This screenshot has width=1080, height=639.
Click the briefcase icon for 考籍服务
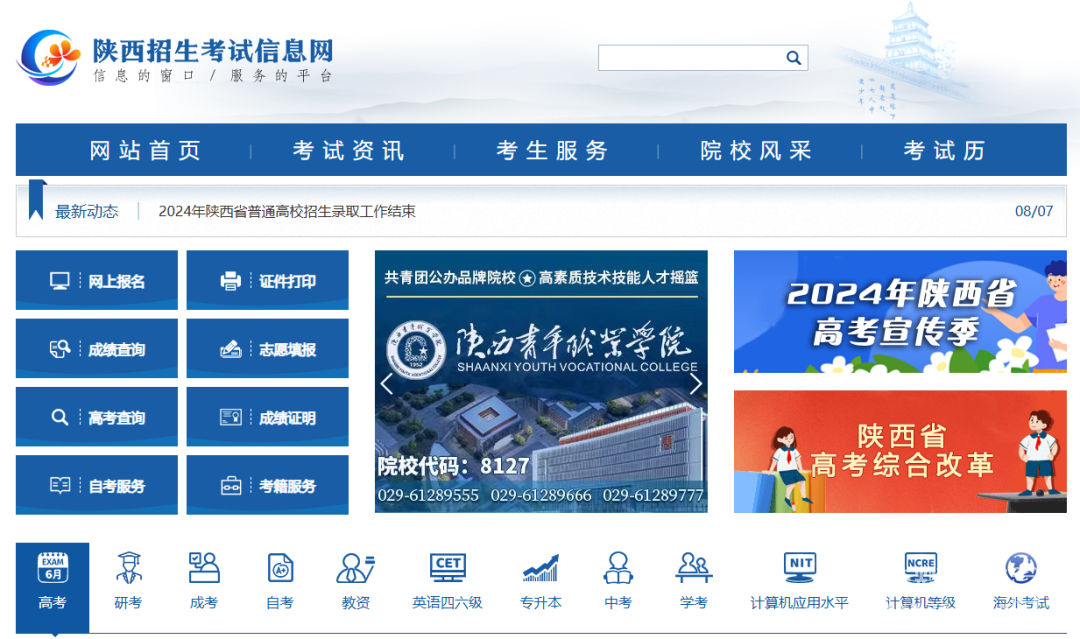231,485
